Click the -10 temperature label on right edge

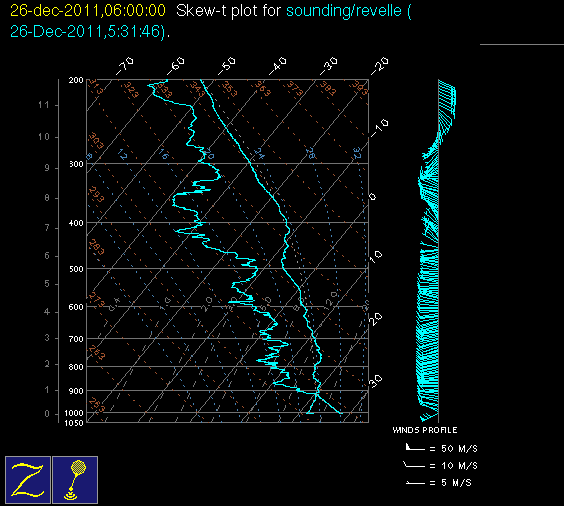point(380,128)
